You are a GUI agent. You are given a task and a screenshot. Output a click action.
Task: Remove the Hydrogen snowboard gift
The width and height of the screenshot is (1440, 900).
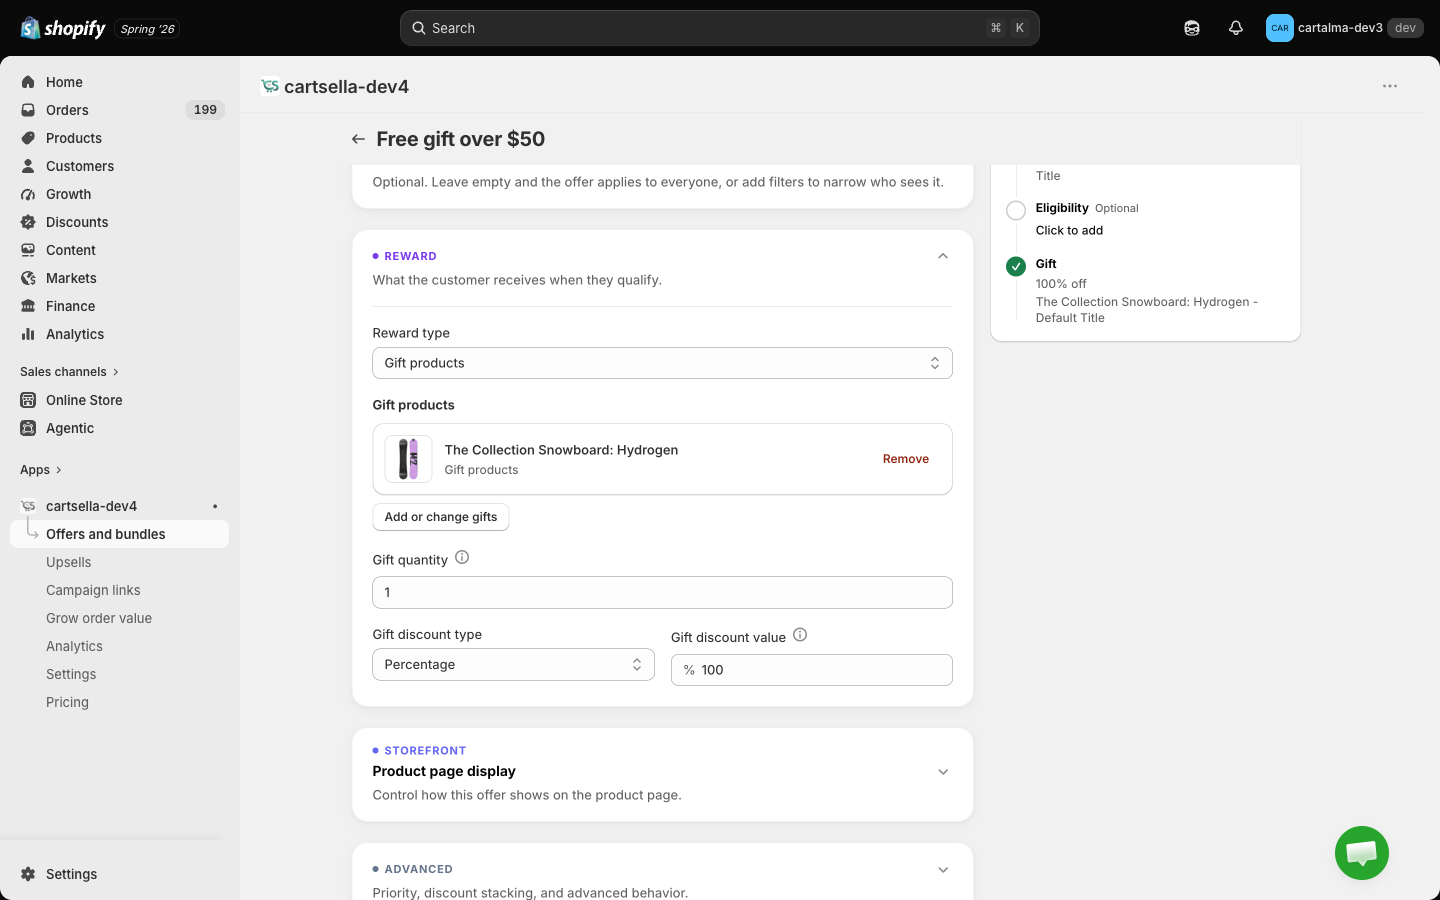coord(906,459)
